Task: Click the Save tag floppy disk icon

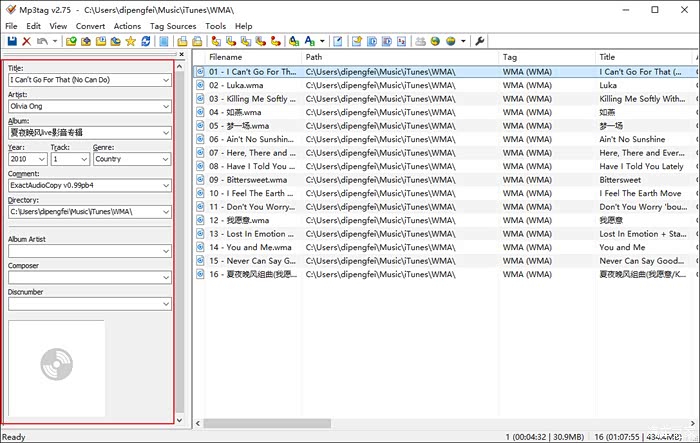Action: 12,41
